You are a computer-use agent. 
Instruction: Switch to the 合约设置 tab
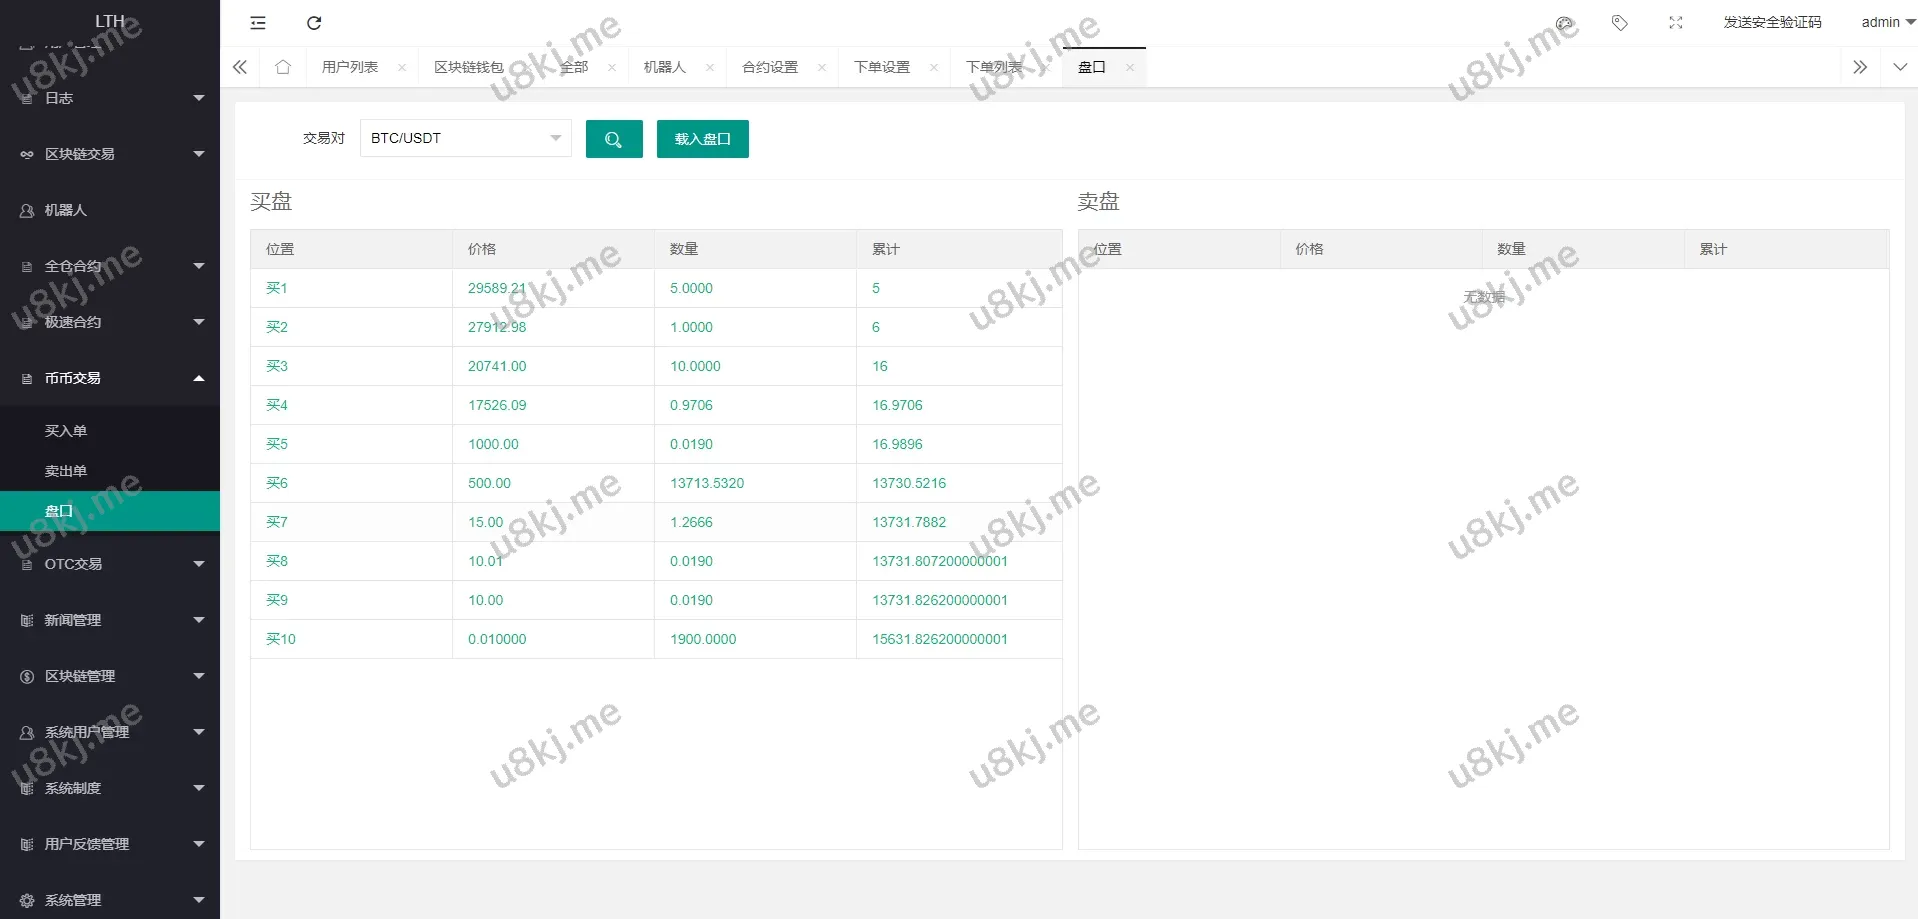[x=770, y=67]
